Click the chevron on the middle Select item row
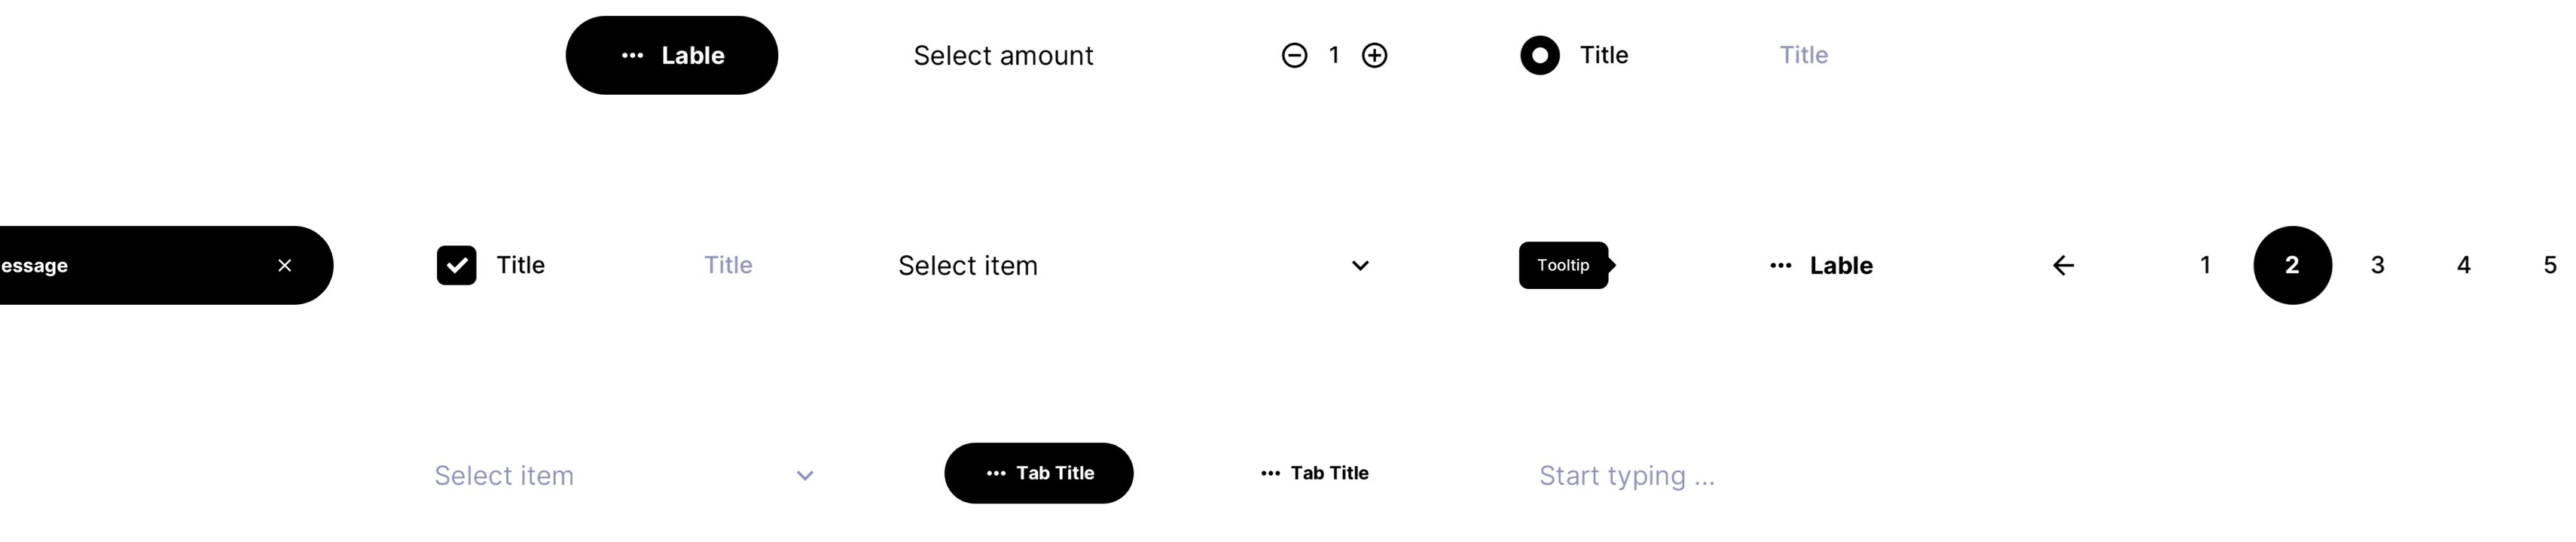This screenshot has width=2576, height=542. [x=1360, y=266]
